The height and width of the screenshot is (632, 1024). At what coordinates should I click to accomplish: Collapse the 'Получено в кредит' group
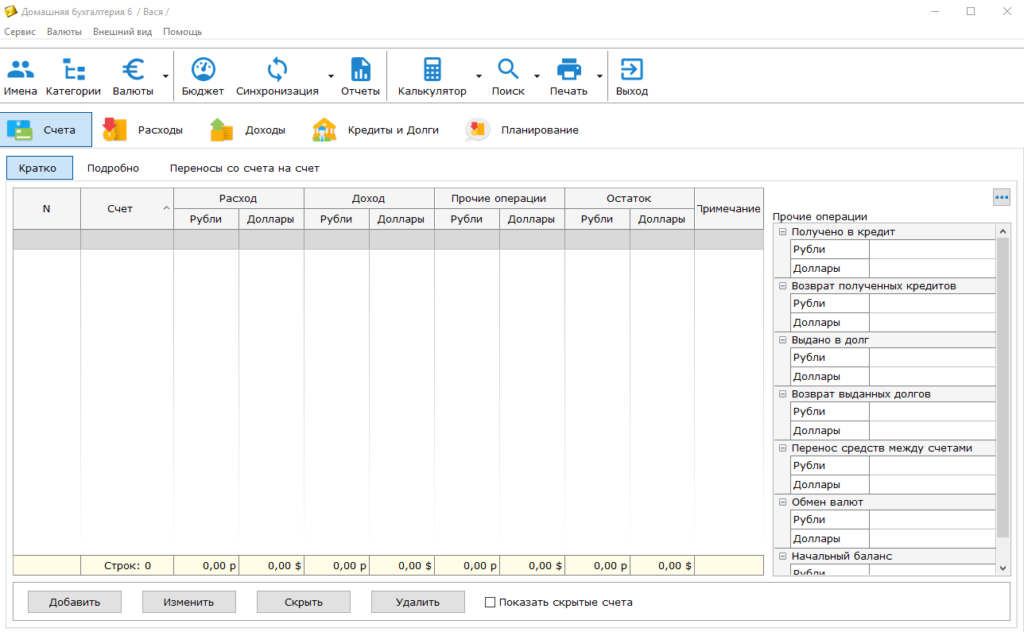tap(783, 232)
